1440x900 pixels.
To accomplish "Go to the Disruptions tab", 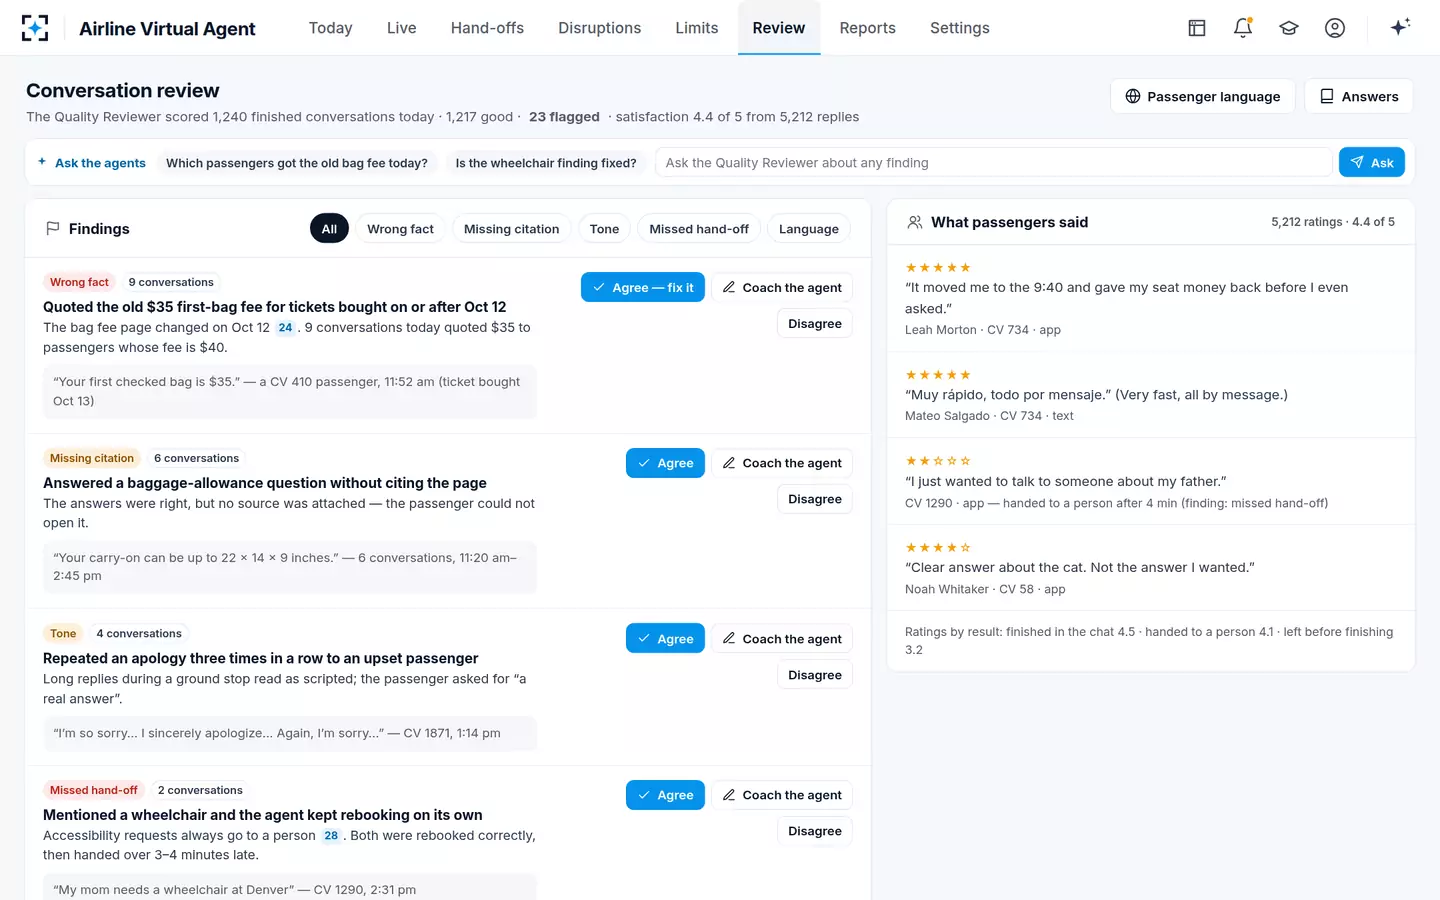I will 600,28.
